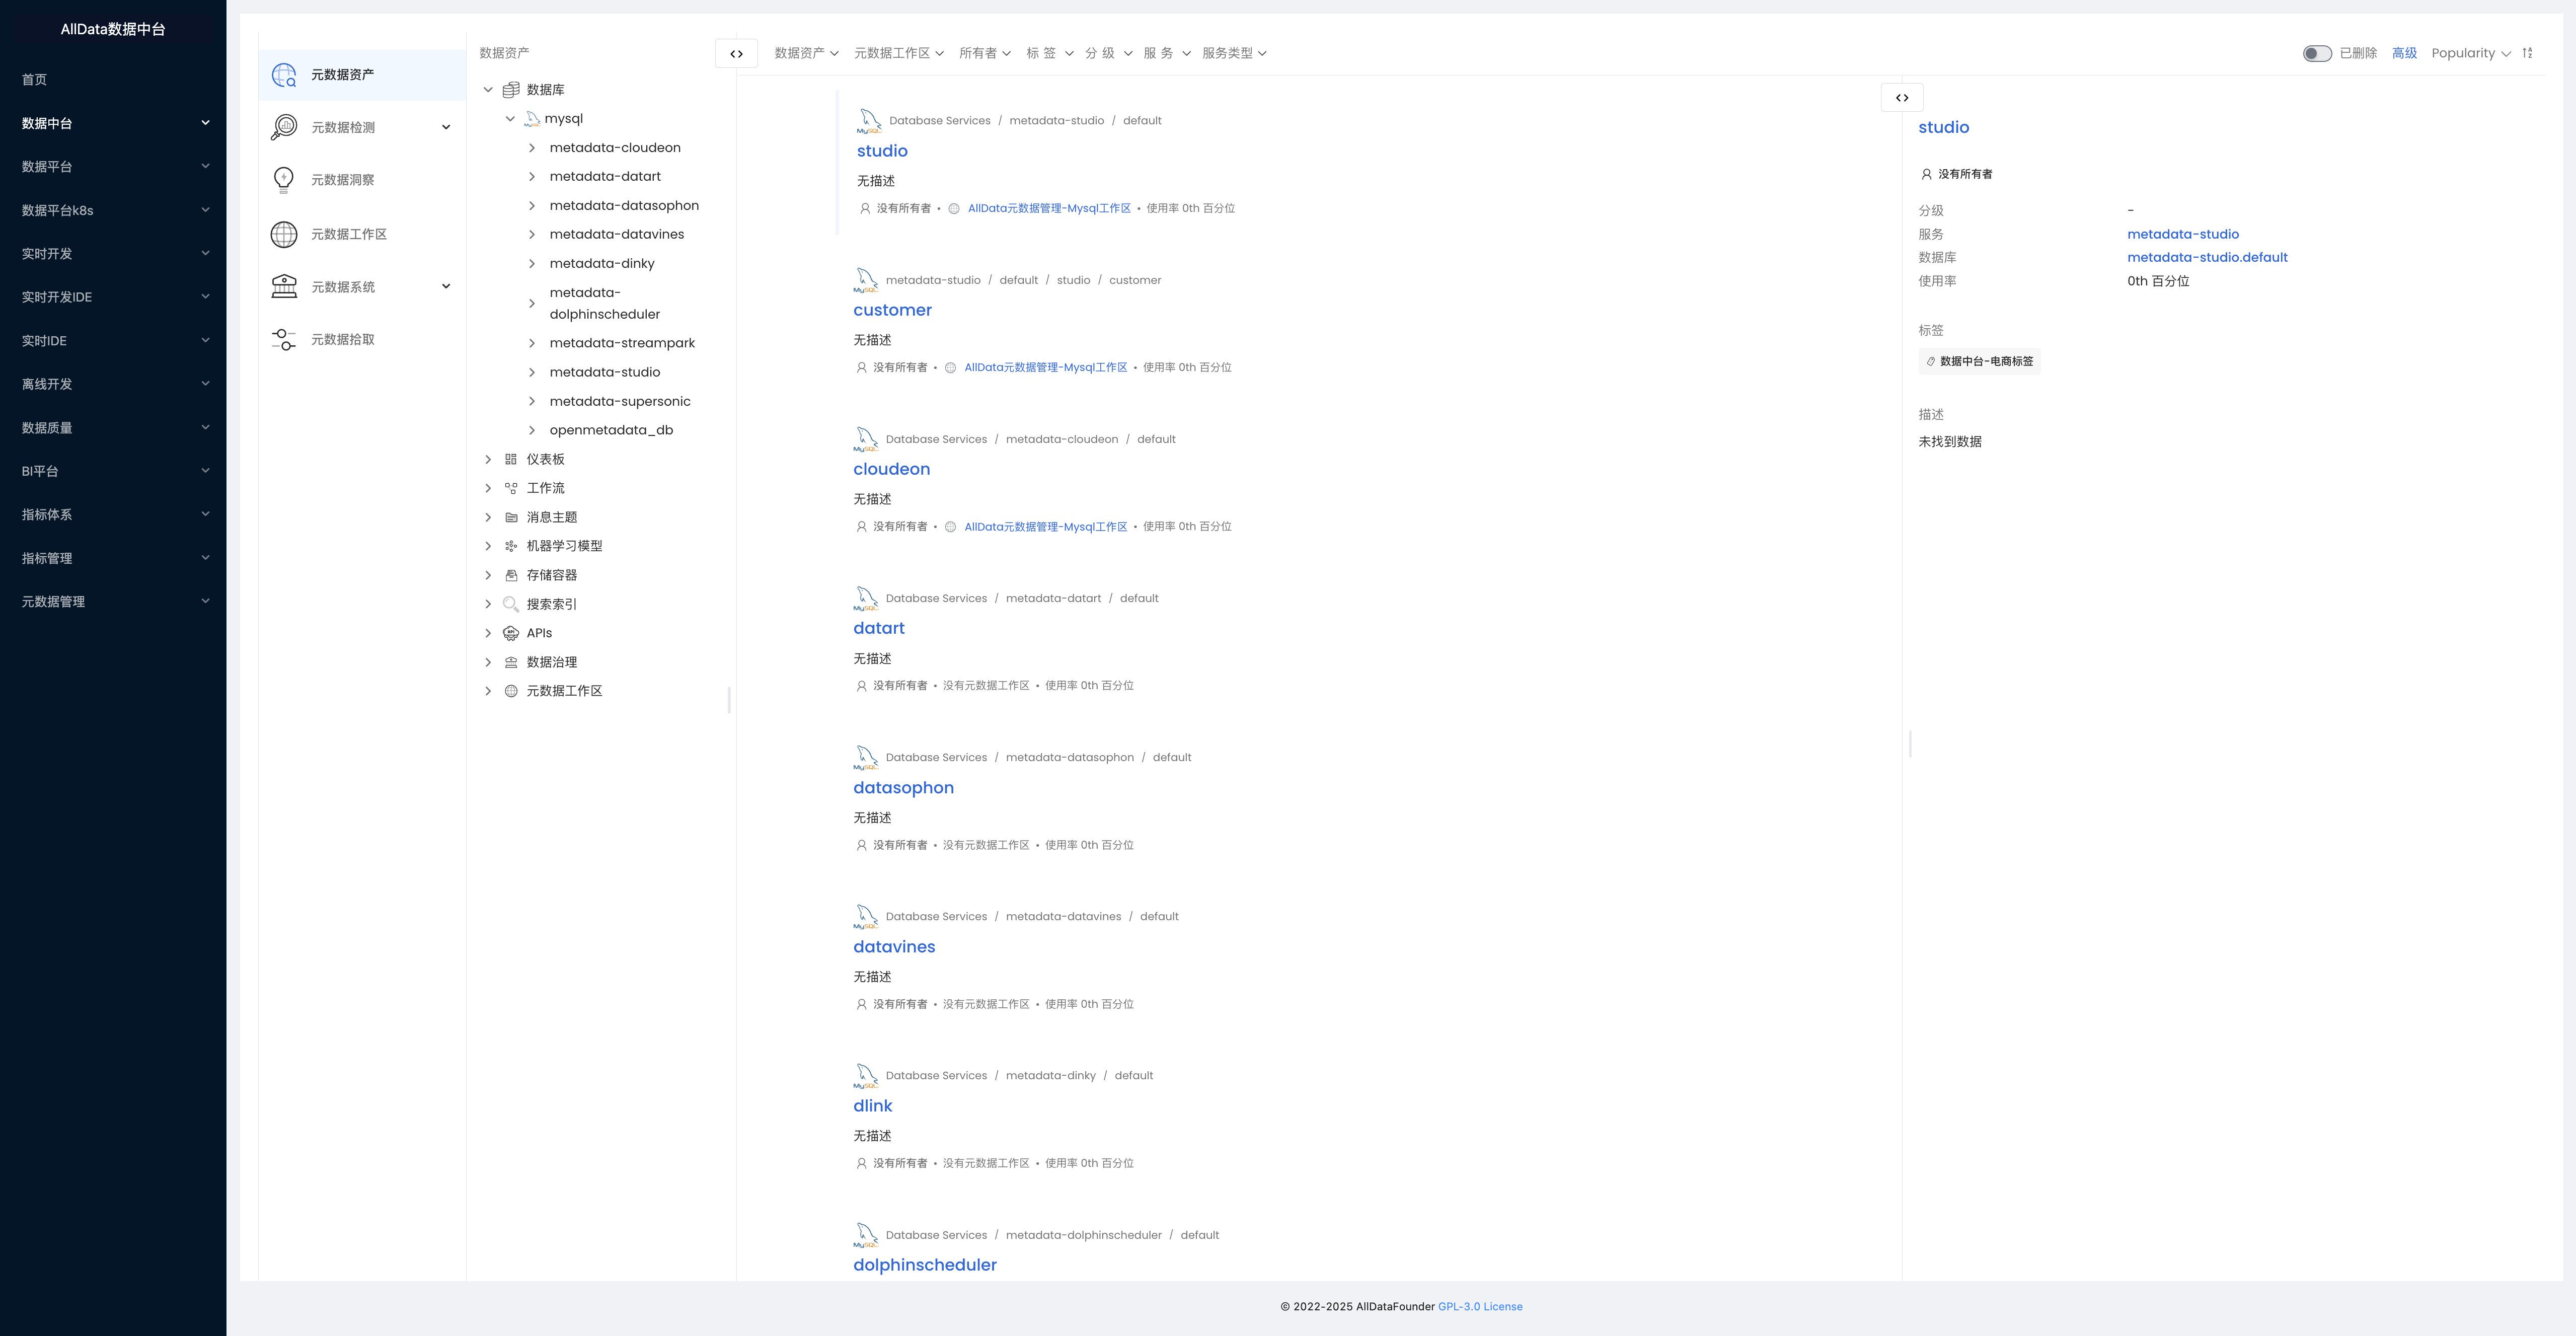Open workspace link on studio card

pos(1049,209)
